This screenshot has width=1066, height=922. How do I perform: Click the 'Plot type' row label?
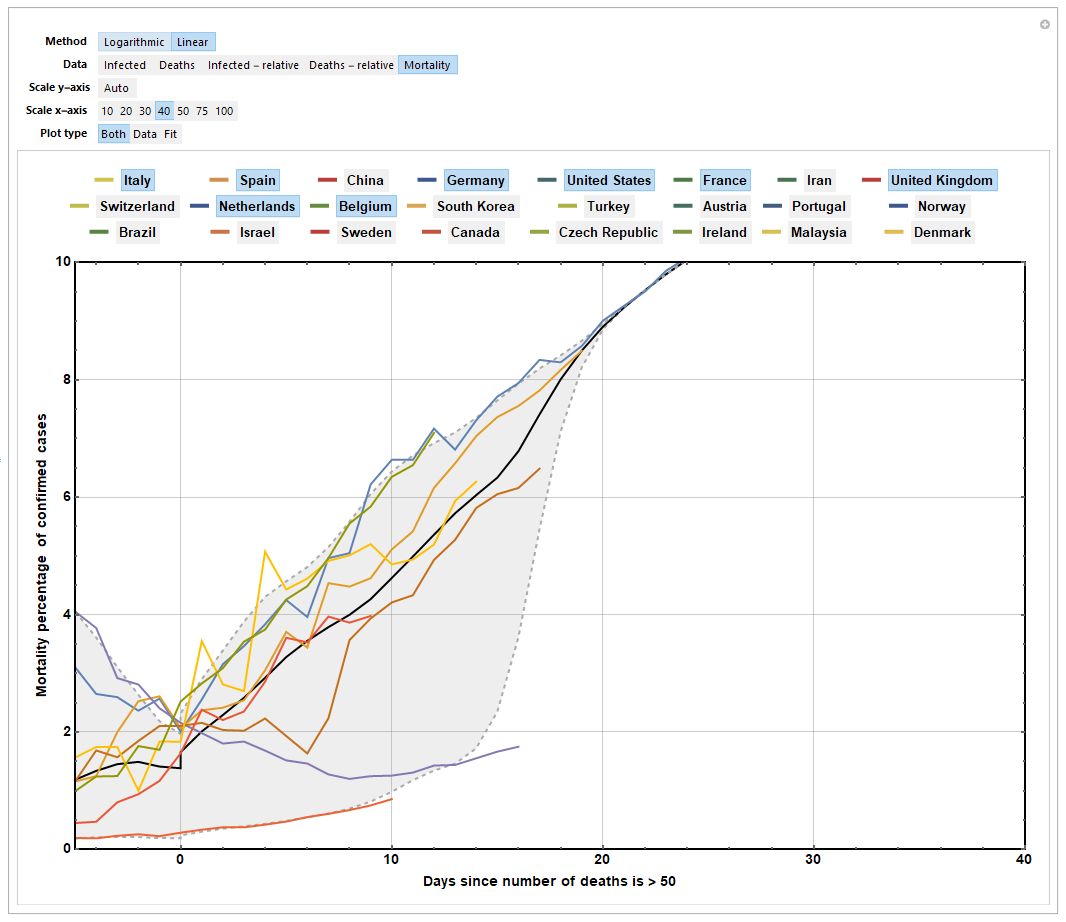pos(63,134)
